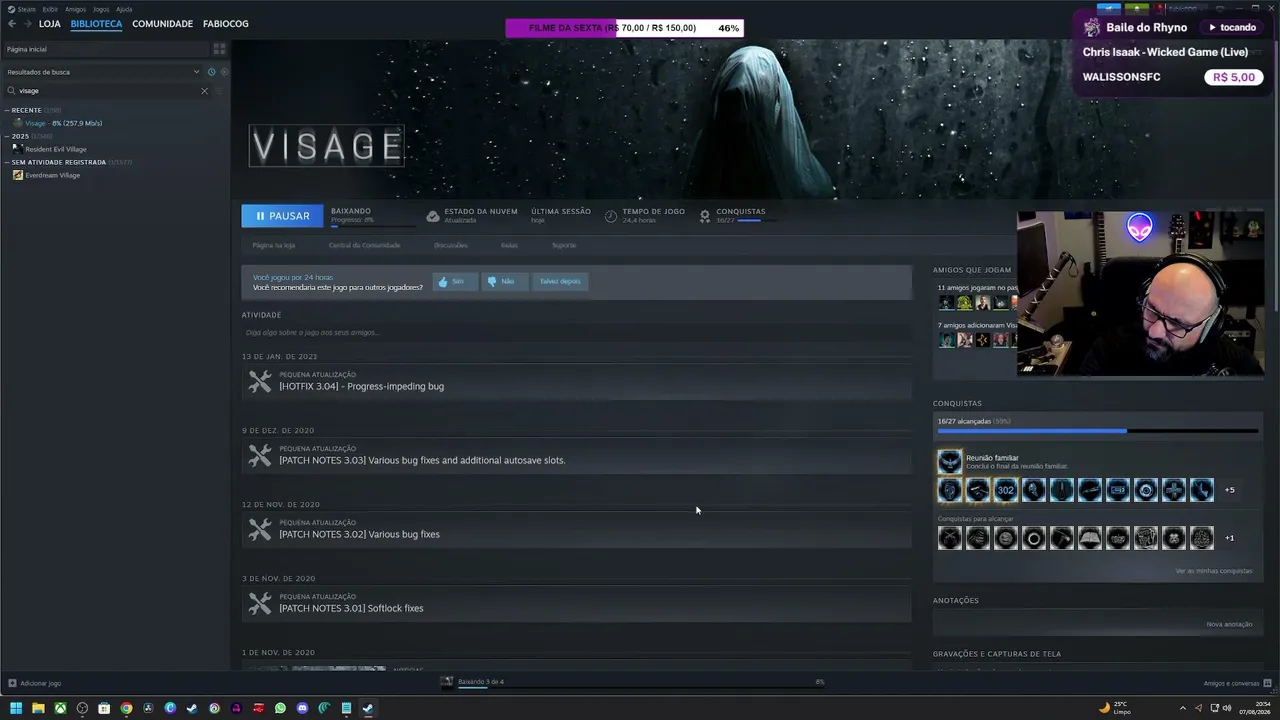Open the 'Página na loja' link
Viewport: 1280px width, 720px height.
point(274,245)
